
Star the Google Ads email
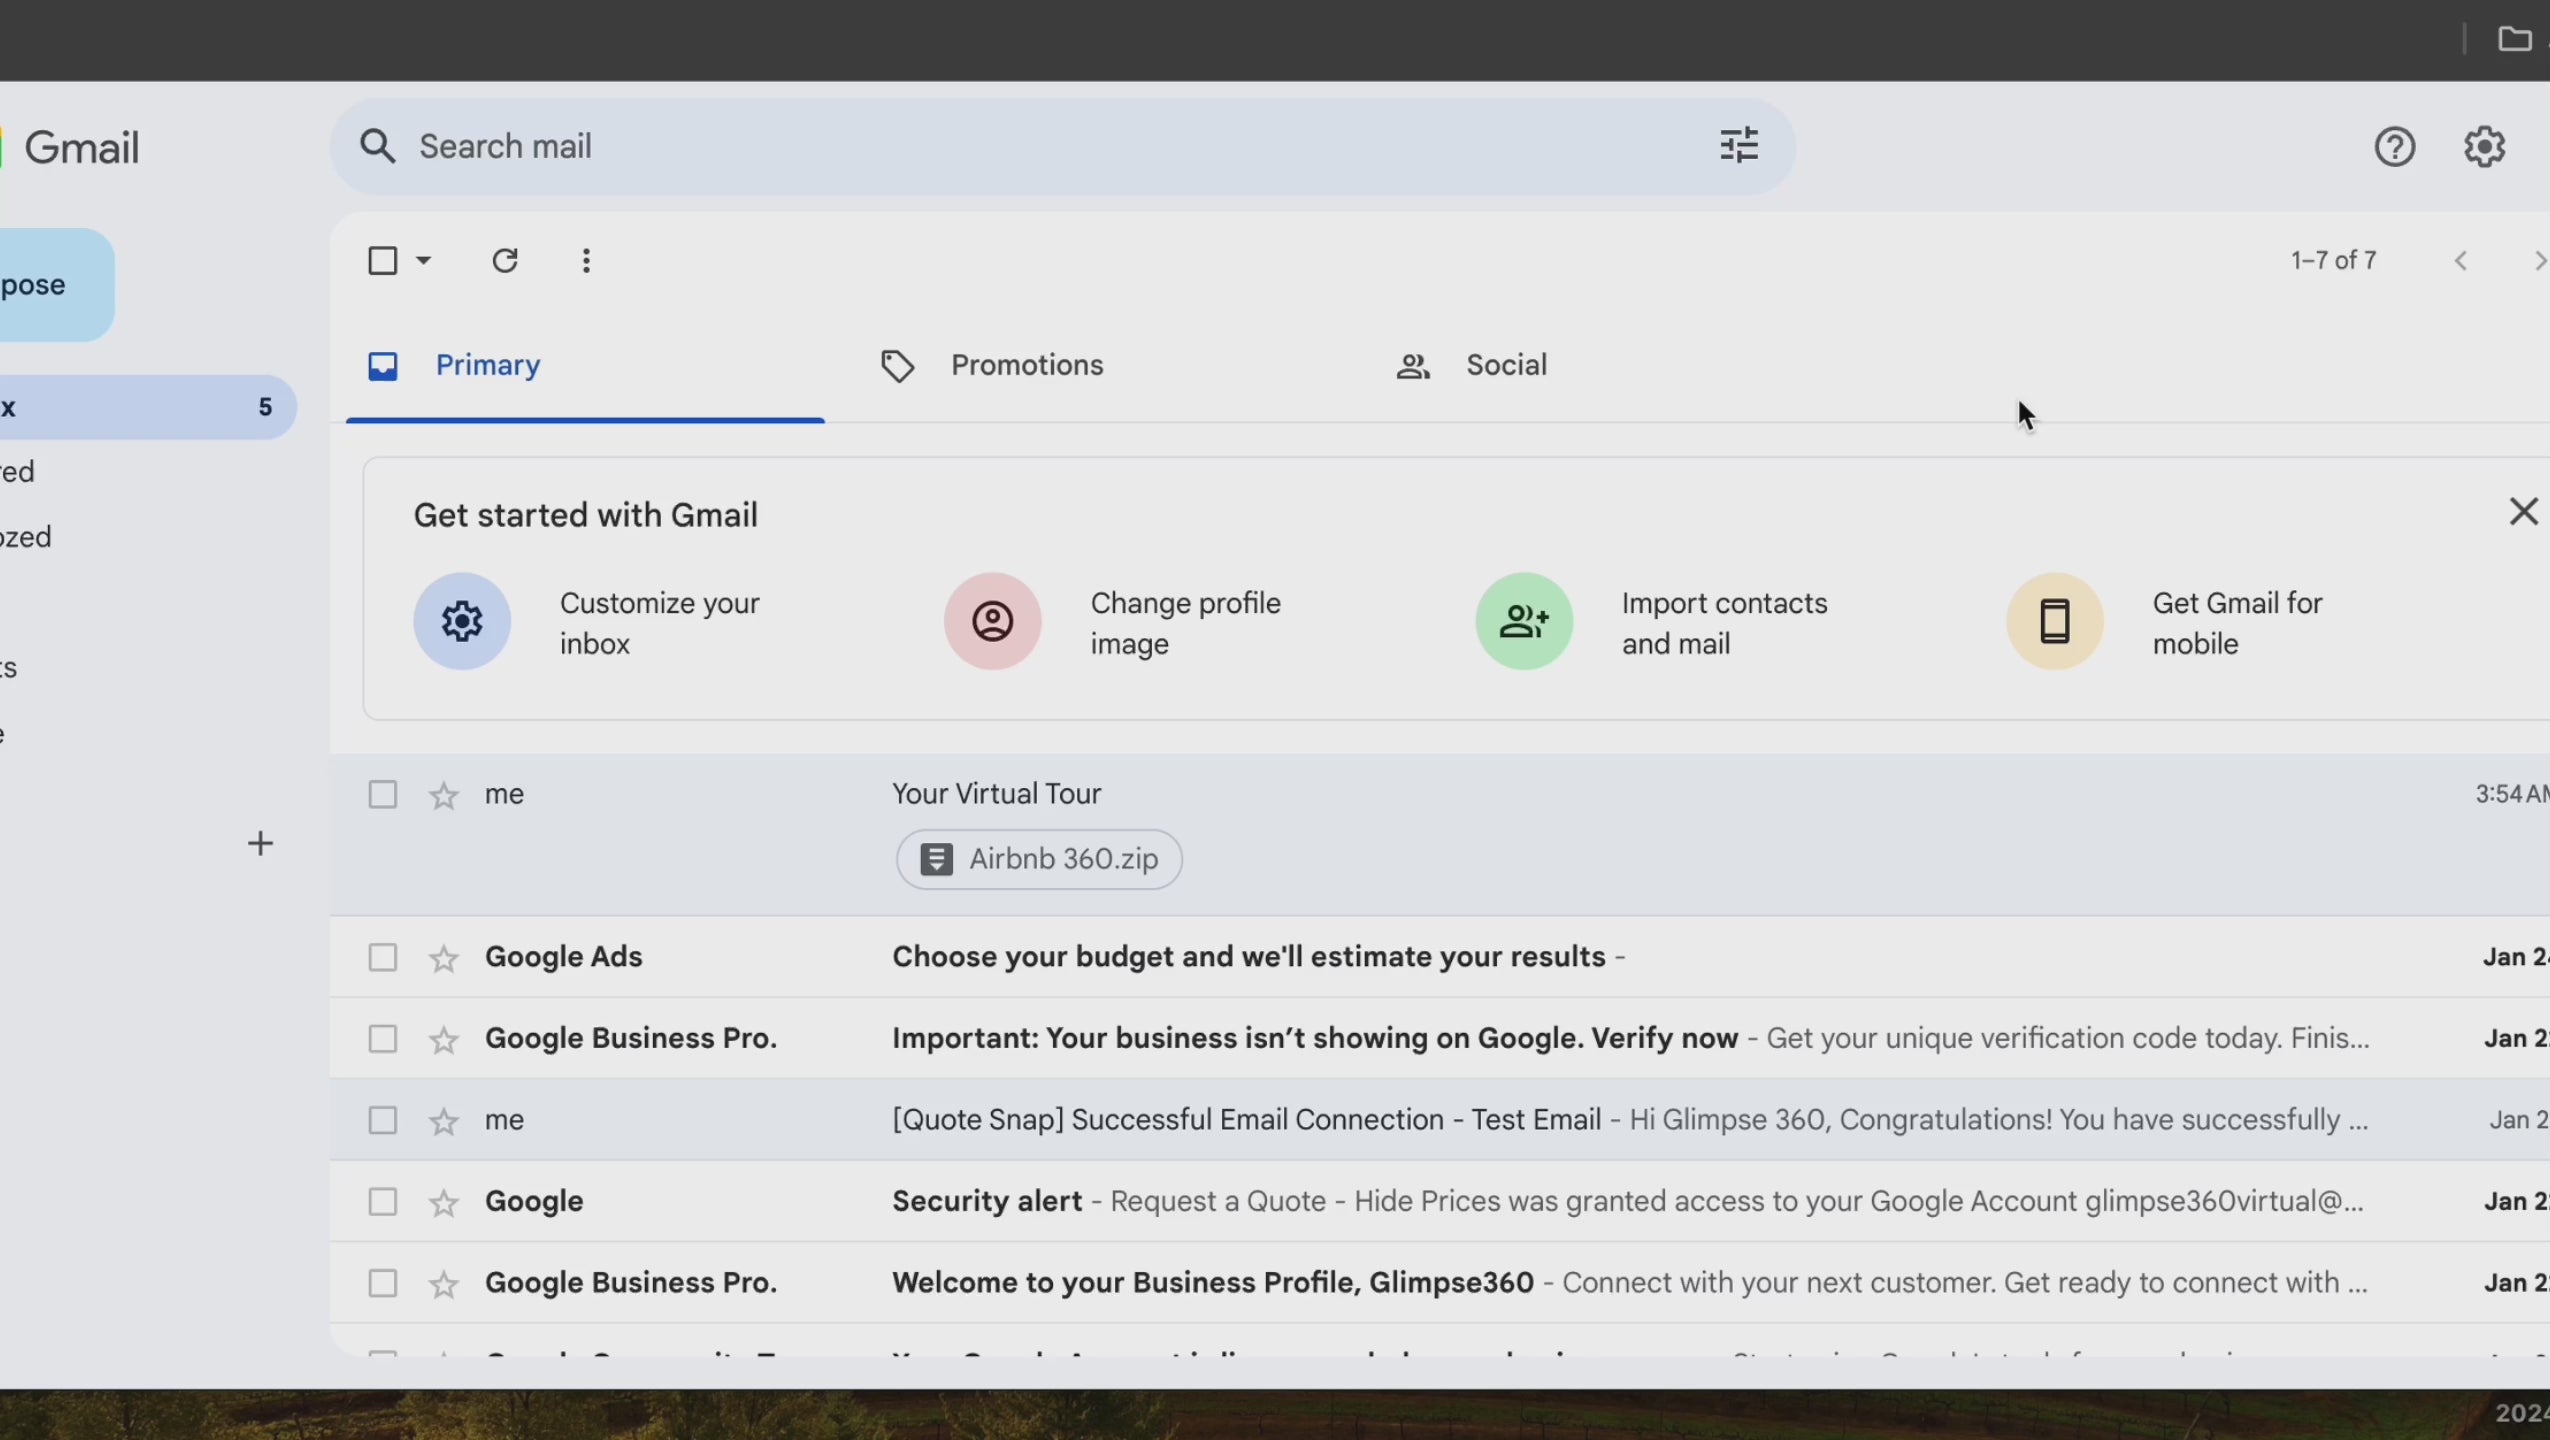(443, 959)
